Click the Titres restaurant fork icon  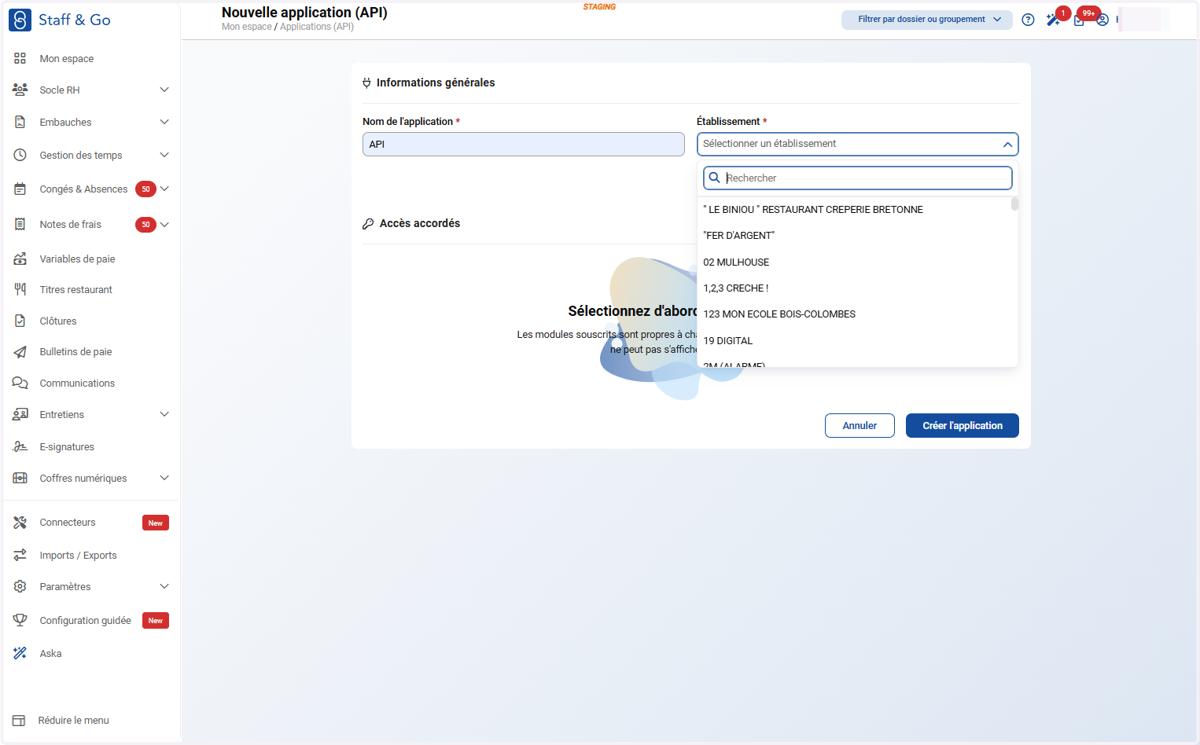click(20, 290)
